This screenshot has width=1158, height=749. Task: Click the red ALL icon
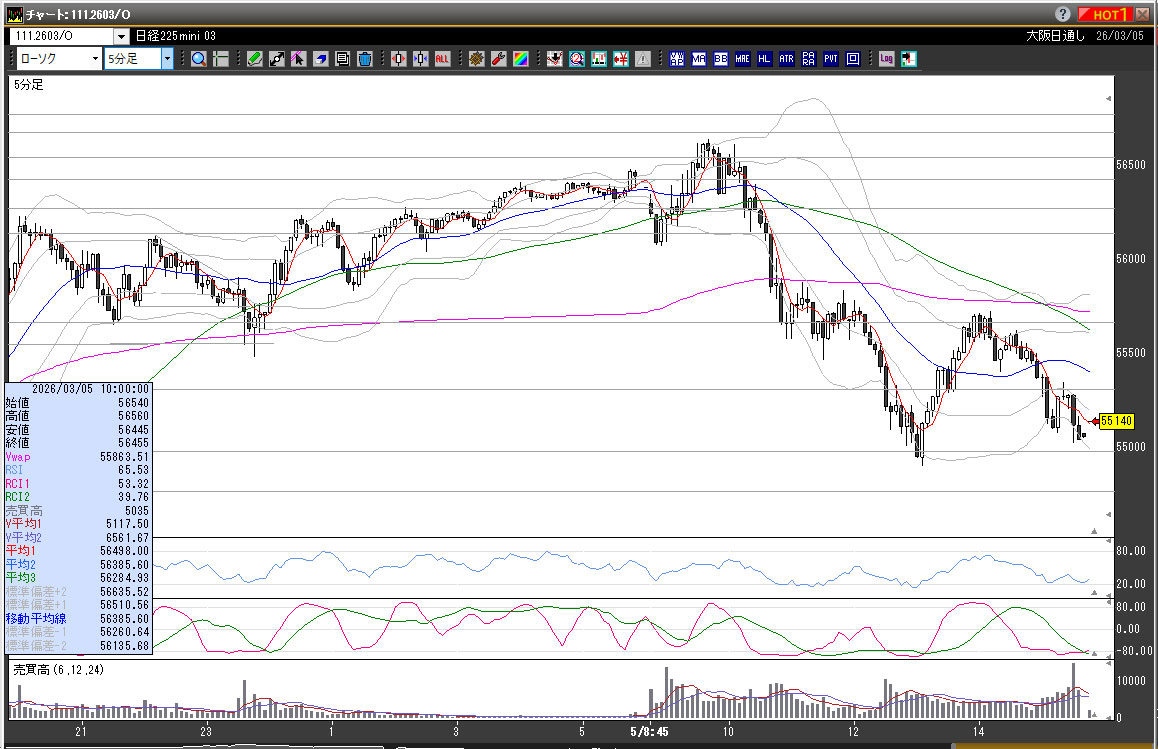point(442,59)
